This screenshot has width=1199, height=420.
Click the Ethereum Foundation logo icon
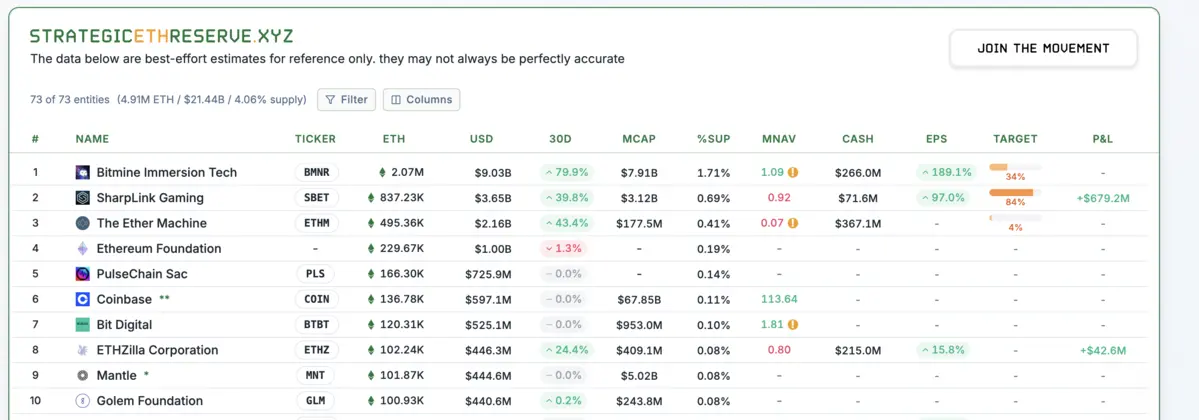(x=83, y=249)
